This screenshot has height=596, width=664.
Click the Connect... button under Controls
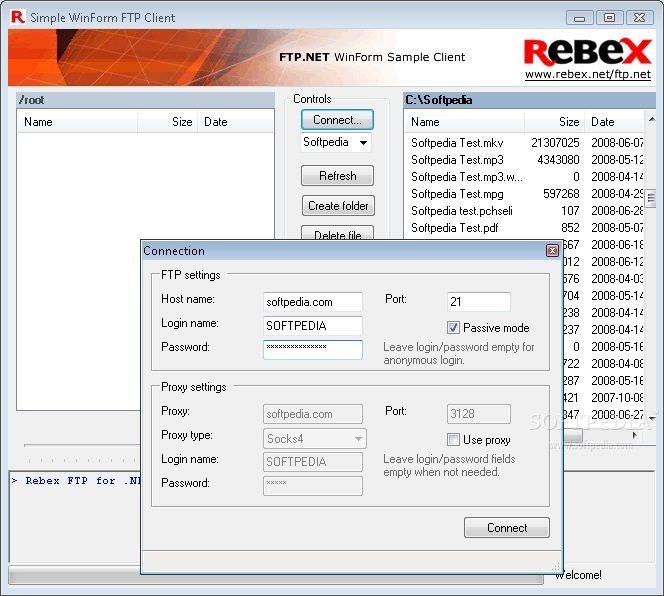click(x=337, y=120)
